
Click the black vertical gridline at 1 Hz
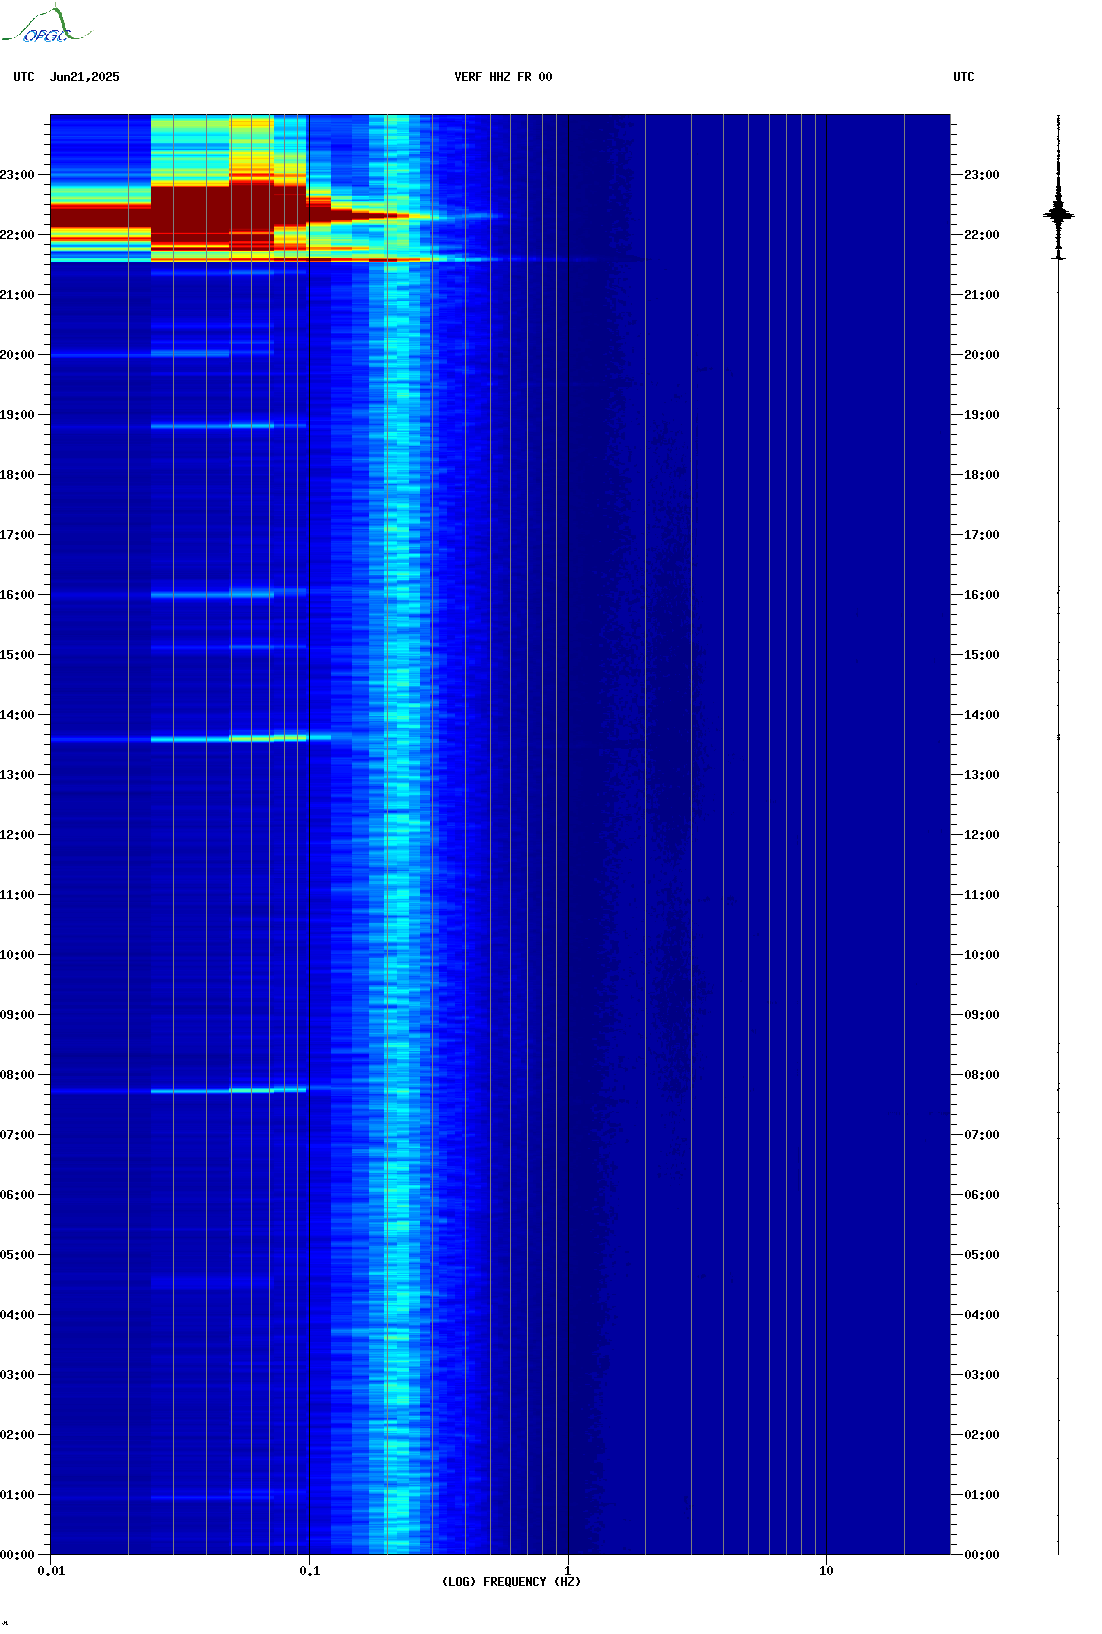(568, 835)
